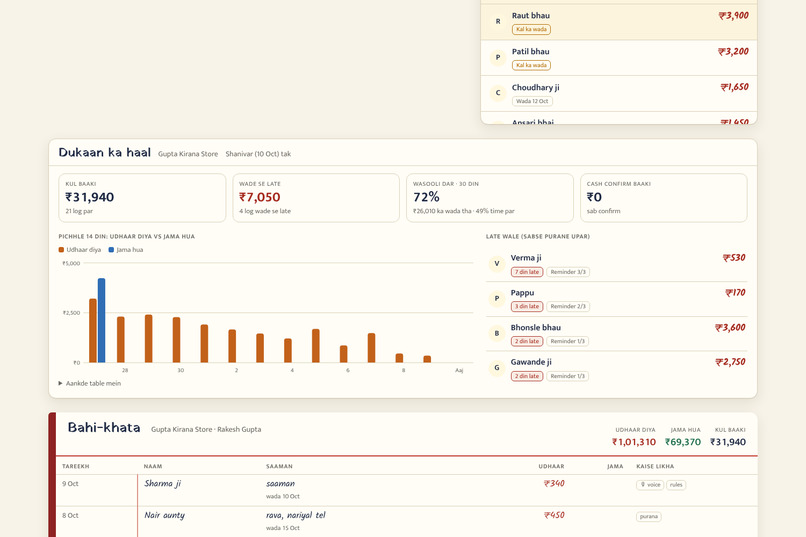This screenshot has height=537, width=806.
Task: Click the Wada 12 Oct tag
Action: (x=532, y=101)
